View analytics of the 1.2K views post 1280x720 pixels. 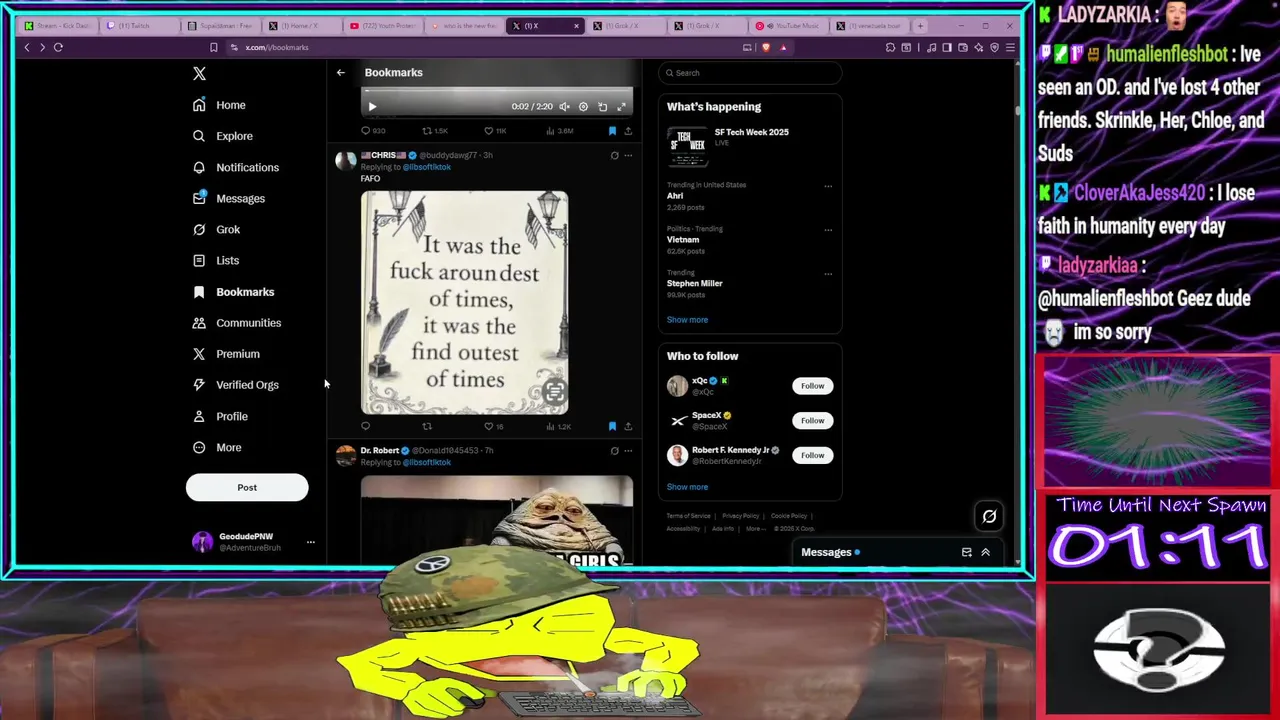(x=558, y=426)
